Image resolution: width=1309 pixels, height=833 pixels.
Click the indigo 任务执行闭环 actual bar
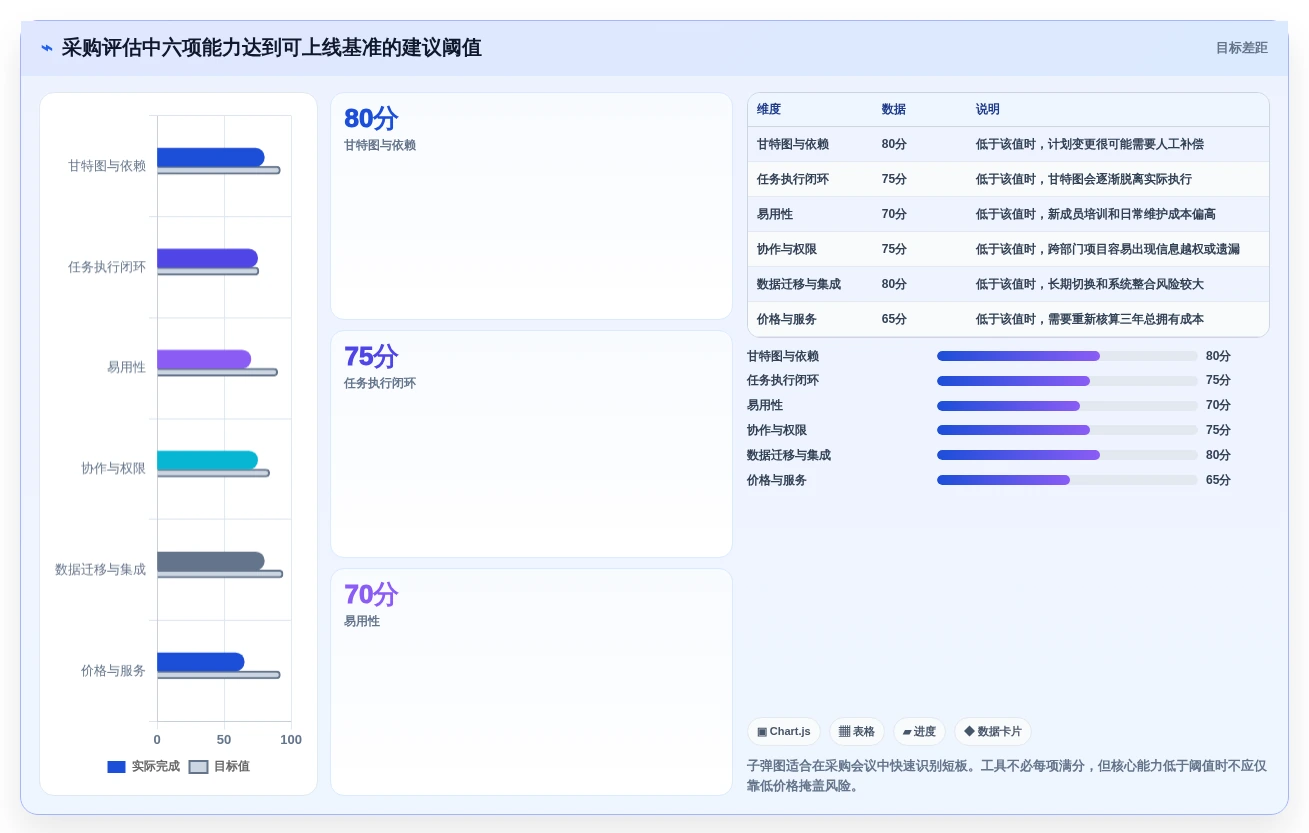click(207, 258)
